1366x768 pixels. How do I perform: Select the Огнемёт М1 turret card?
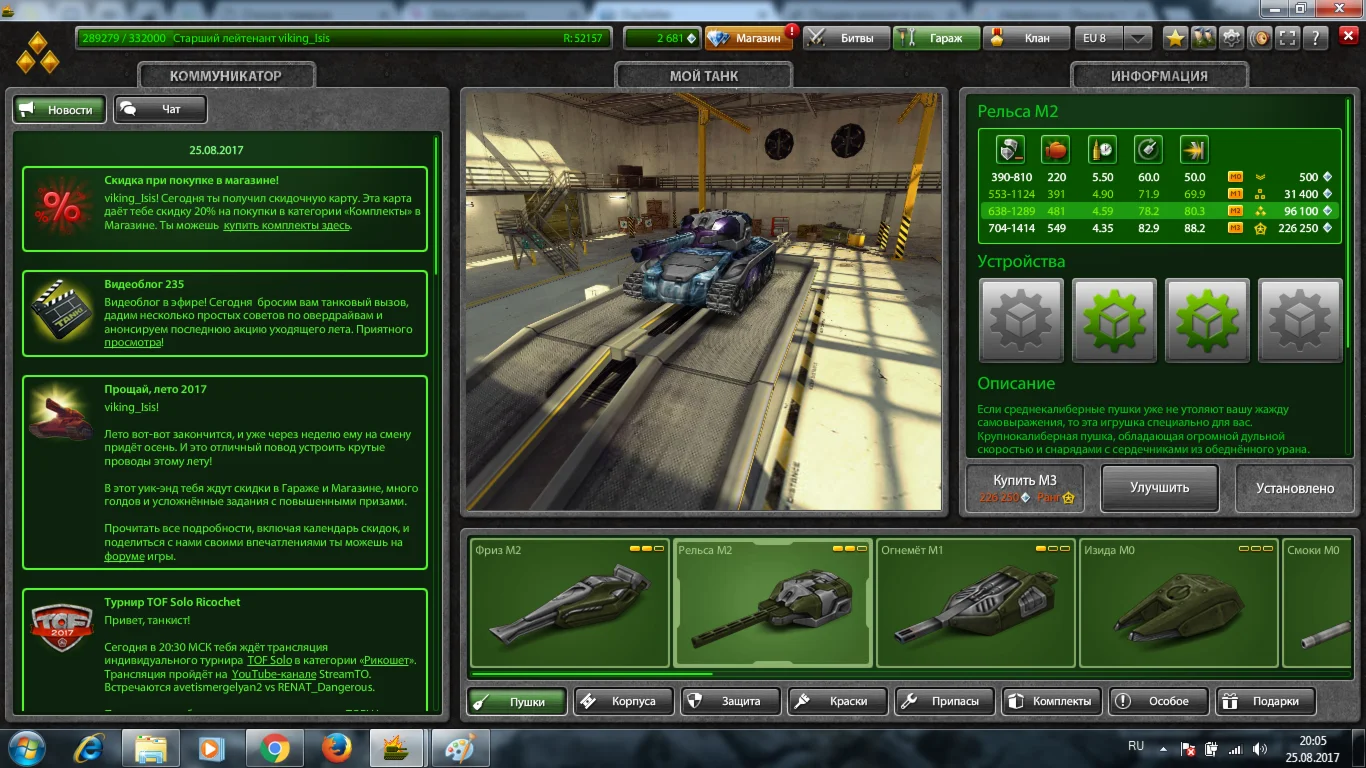tap(975, 603)
